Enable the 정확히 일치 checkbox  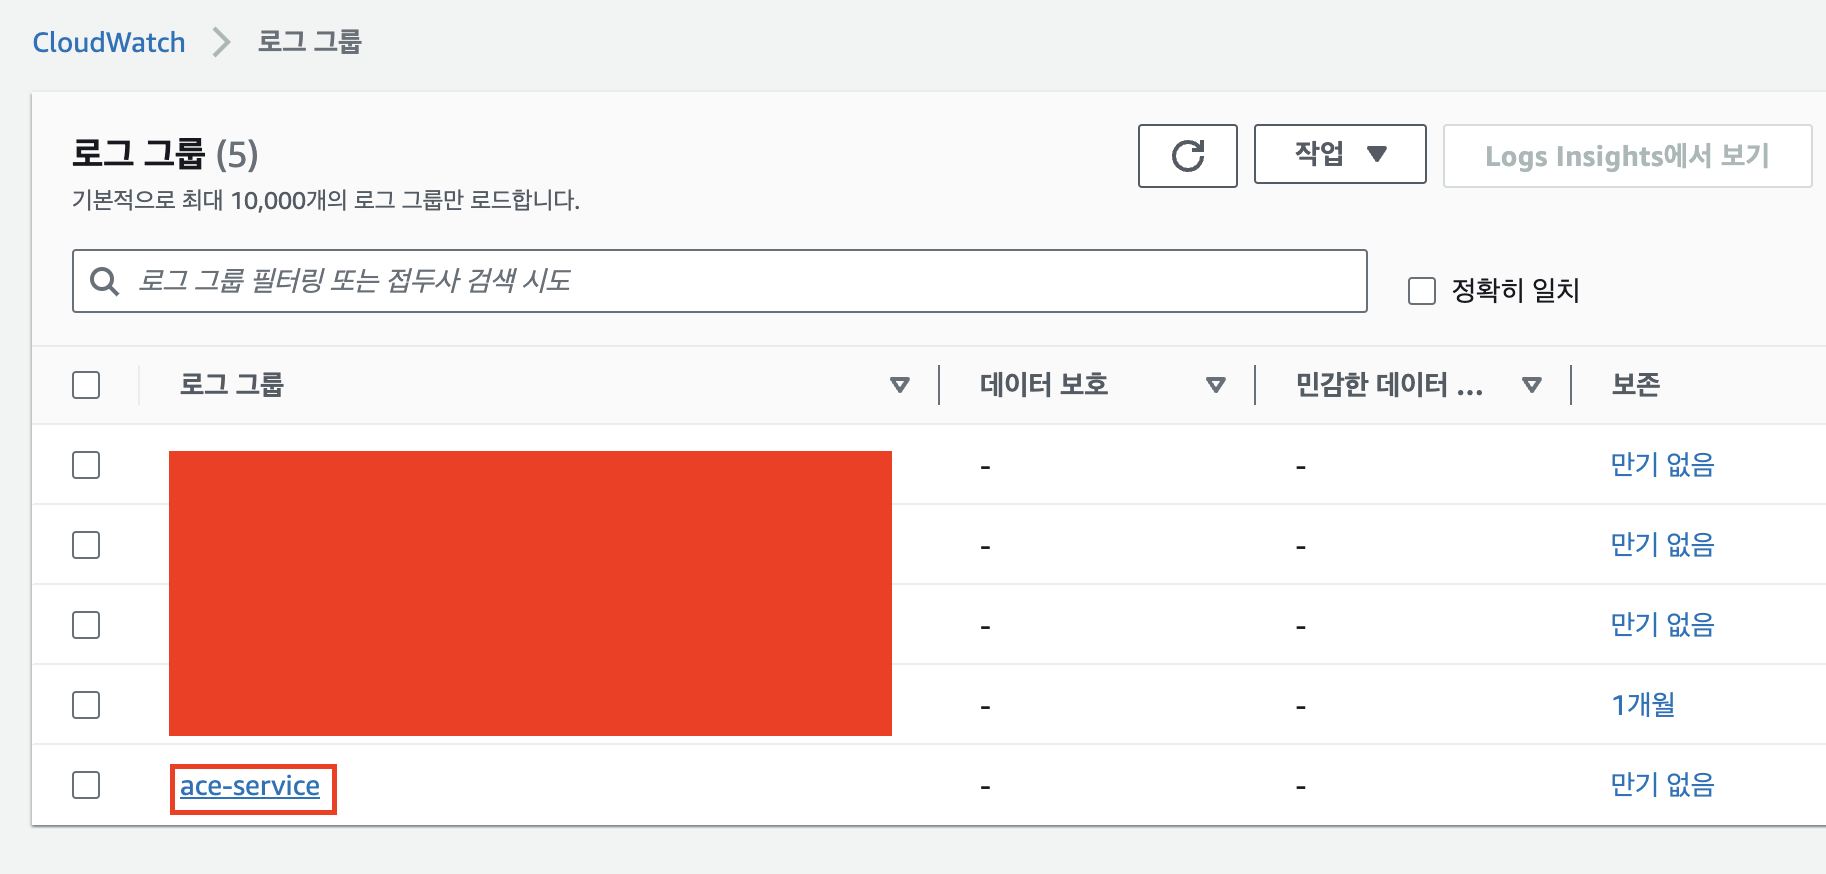click(x=1421, y=291)
